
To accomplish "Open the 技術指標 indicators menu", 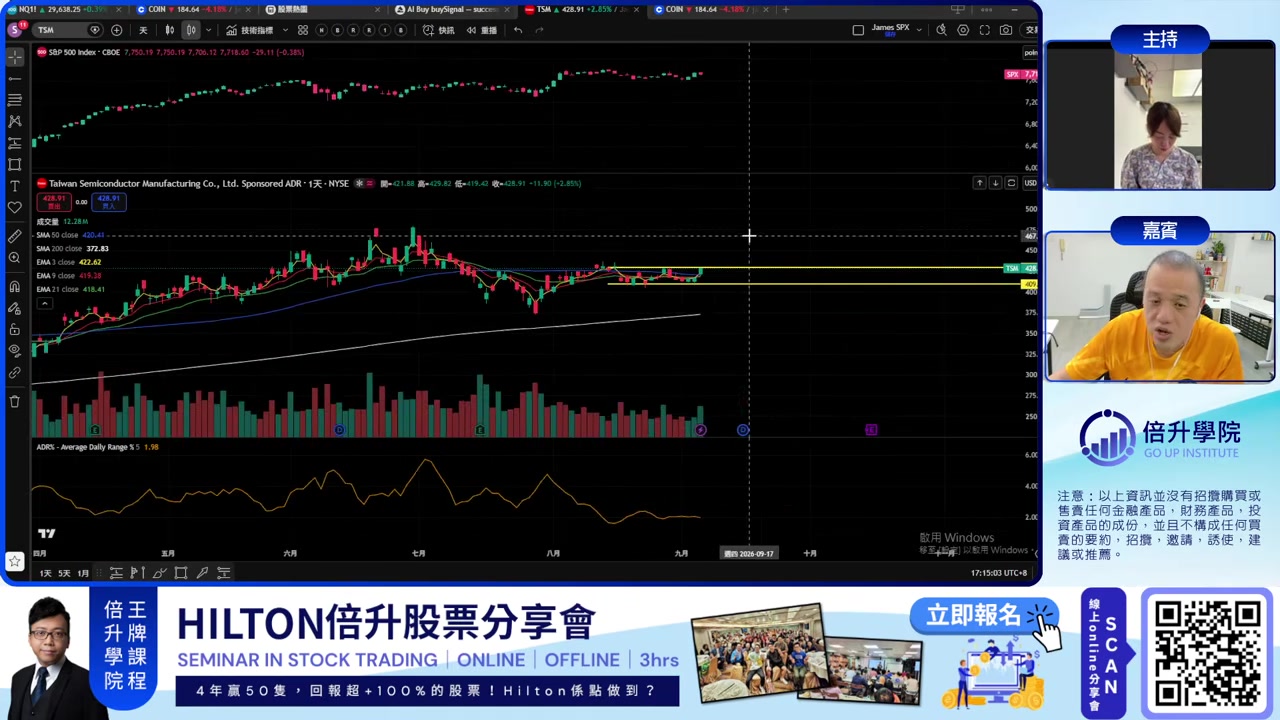I will 250,30.
